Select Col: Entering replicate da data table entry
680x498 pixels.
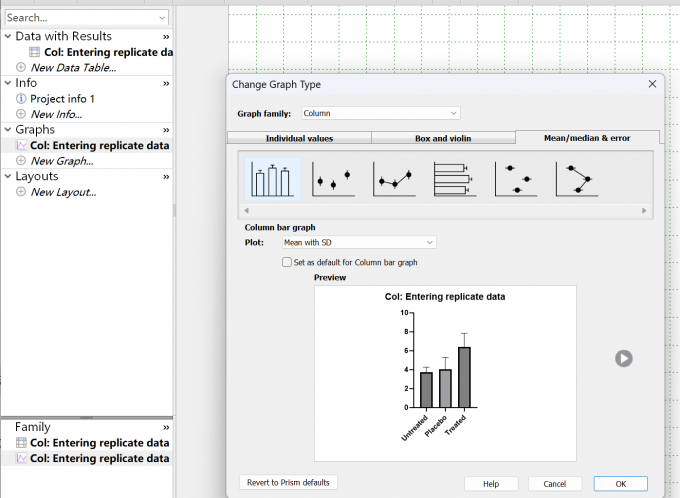tap(108, 52)
